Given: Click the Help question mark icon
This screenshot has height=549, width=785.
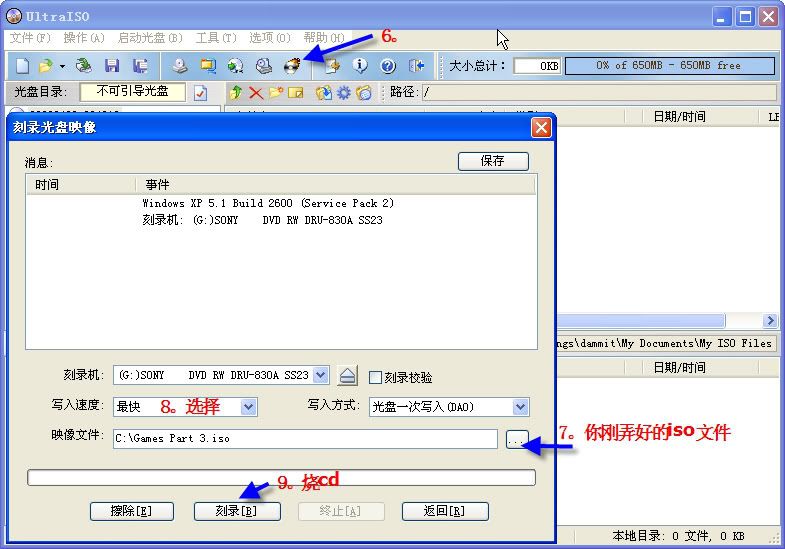Looking at the screenshot, I should coord(388,66).
